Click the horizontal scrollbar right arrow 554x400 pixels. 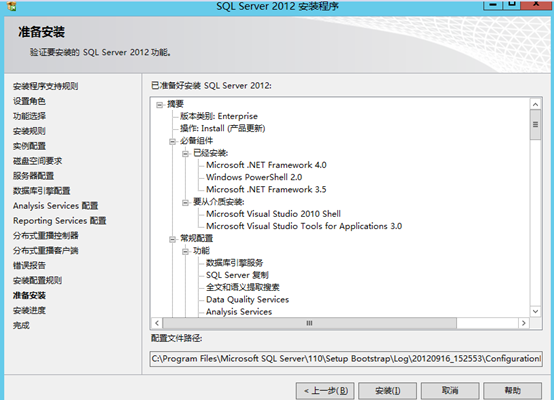524,323
